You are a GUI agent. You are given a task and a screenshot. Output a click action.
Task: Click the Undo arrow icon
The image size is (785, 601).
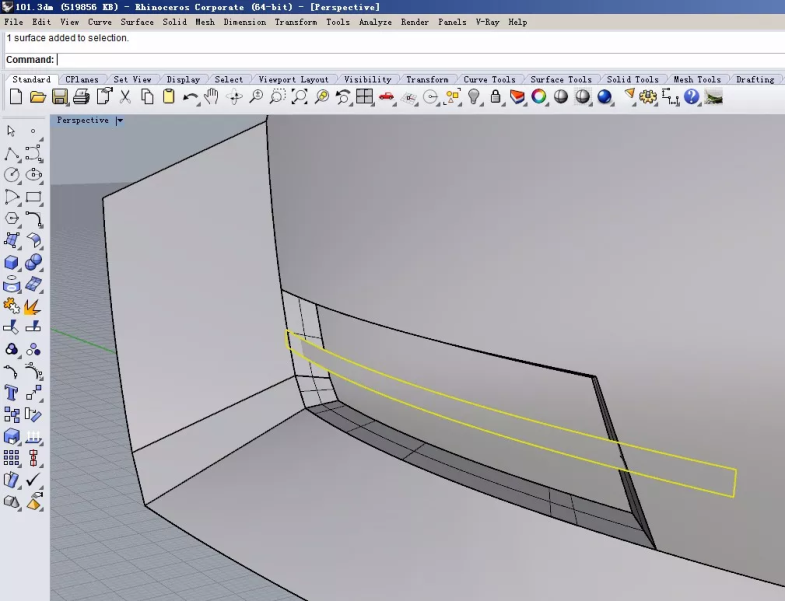[190, 97]
